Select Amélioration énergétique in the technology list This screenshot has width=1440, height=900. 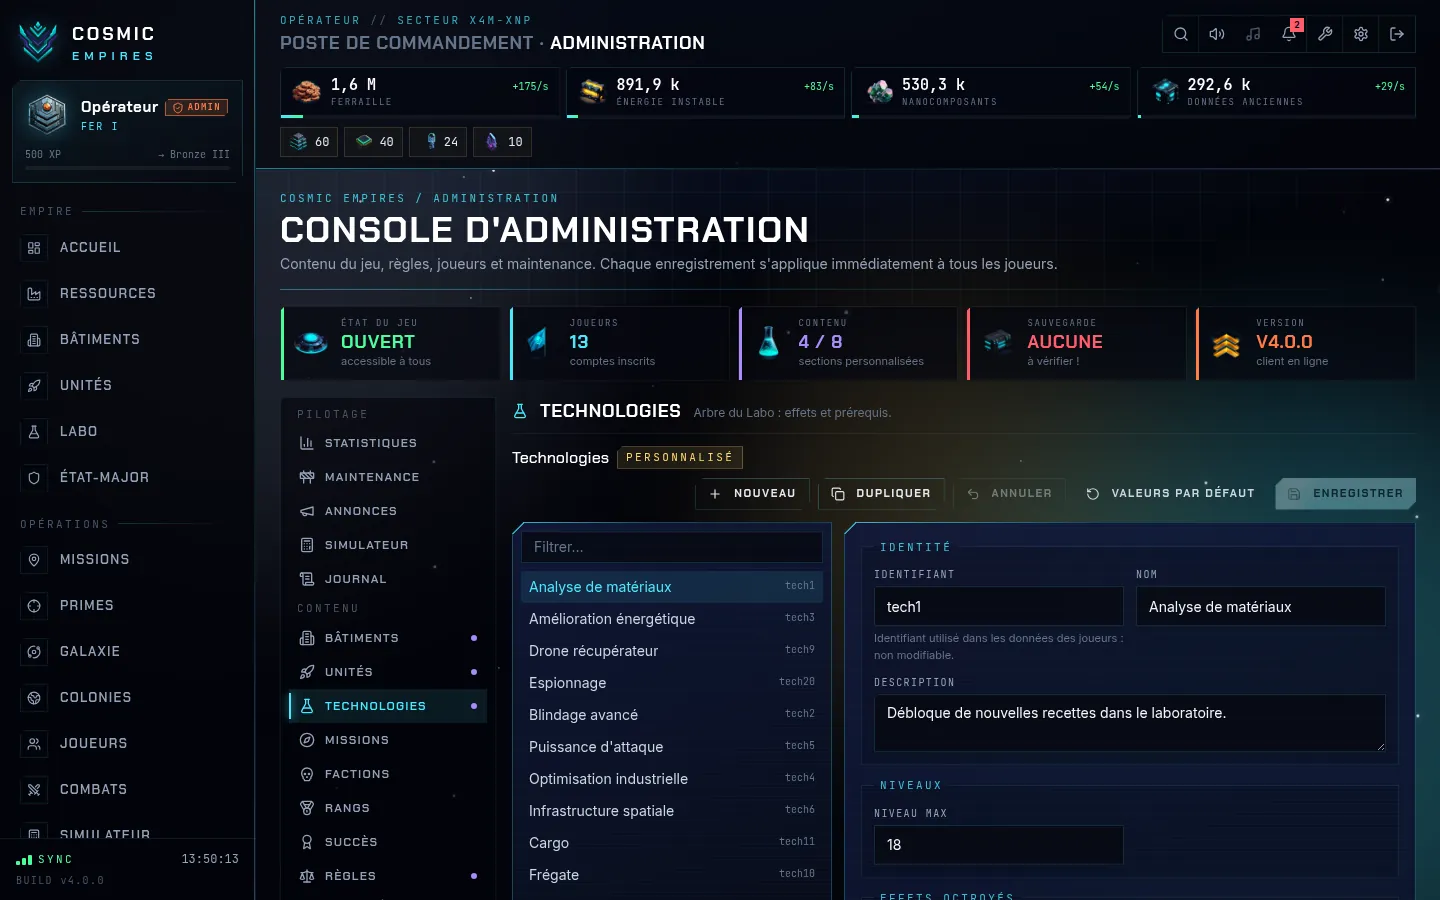click(x=672, y=619)
